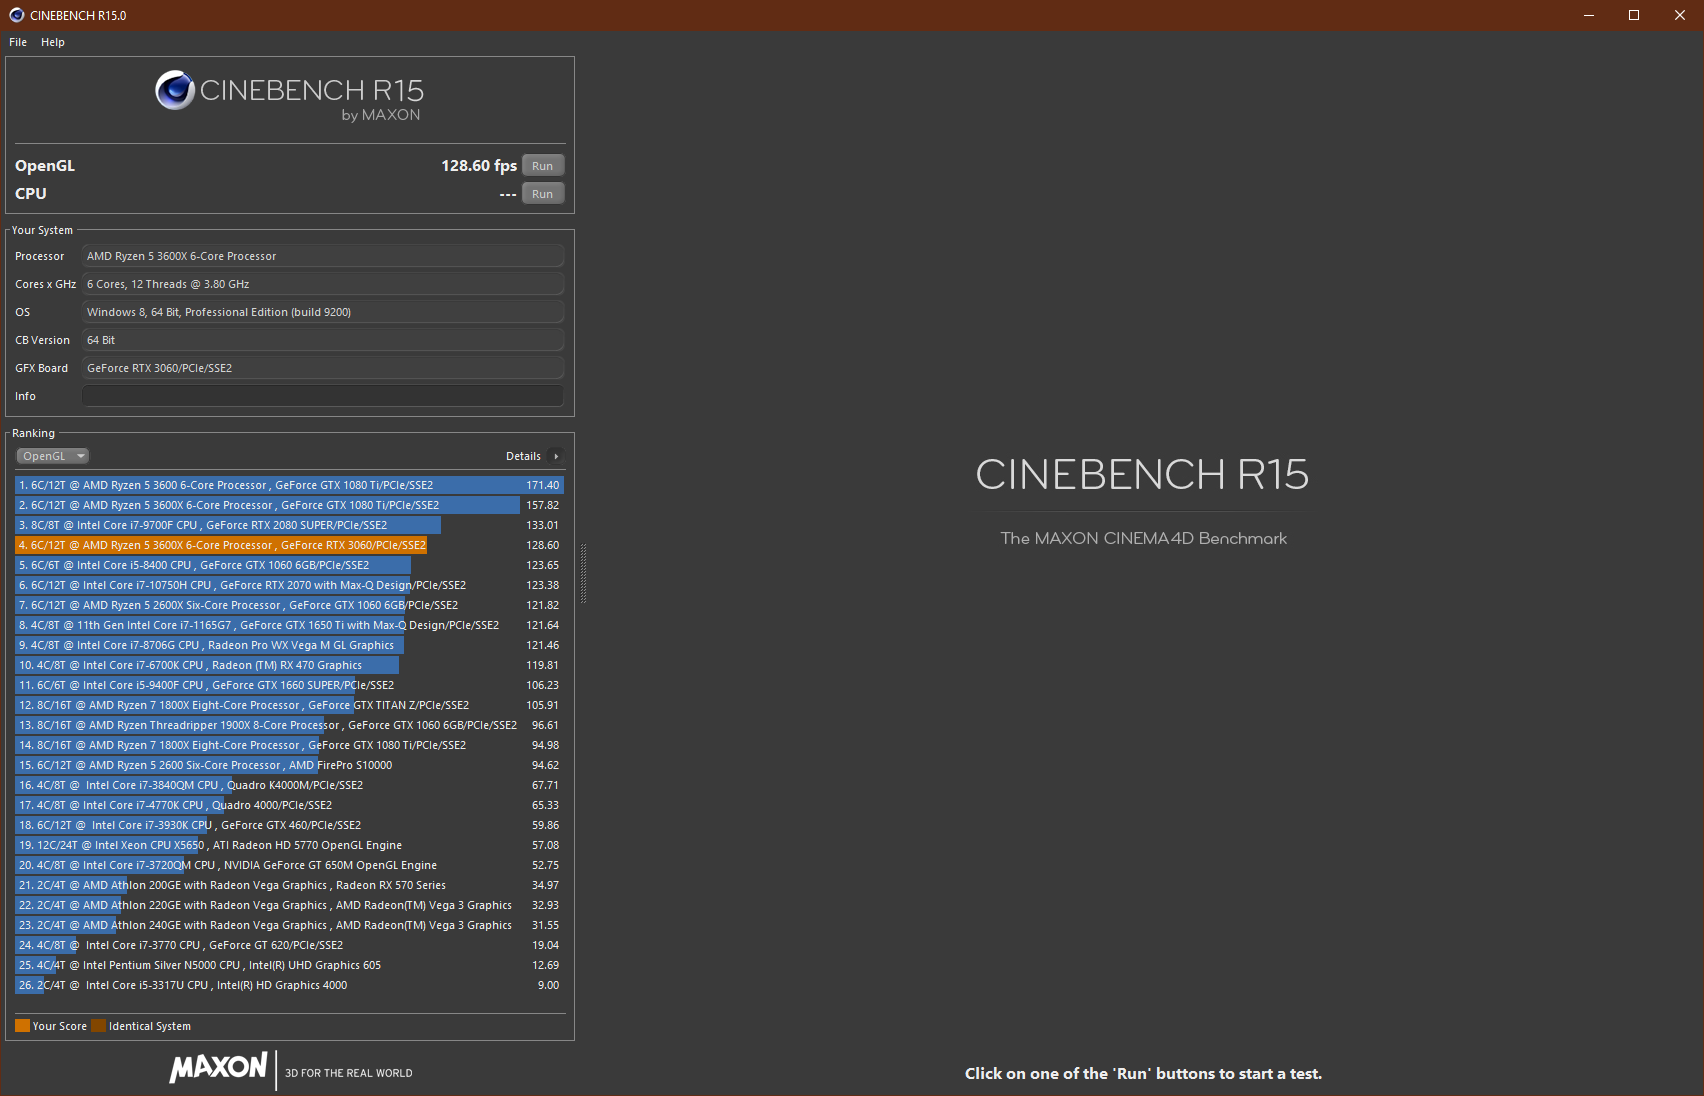Click the CB Version 64 Bit field
The height and width of the screenshot is (1096, 1704).
323,340
